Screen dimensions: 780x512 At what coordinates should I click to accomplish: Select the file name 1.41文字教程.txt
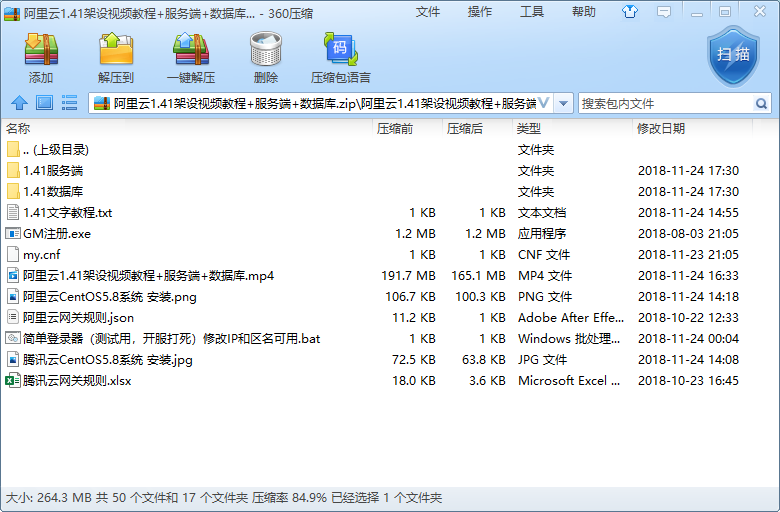click(x=68, y=212)
